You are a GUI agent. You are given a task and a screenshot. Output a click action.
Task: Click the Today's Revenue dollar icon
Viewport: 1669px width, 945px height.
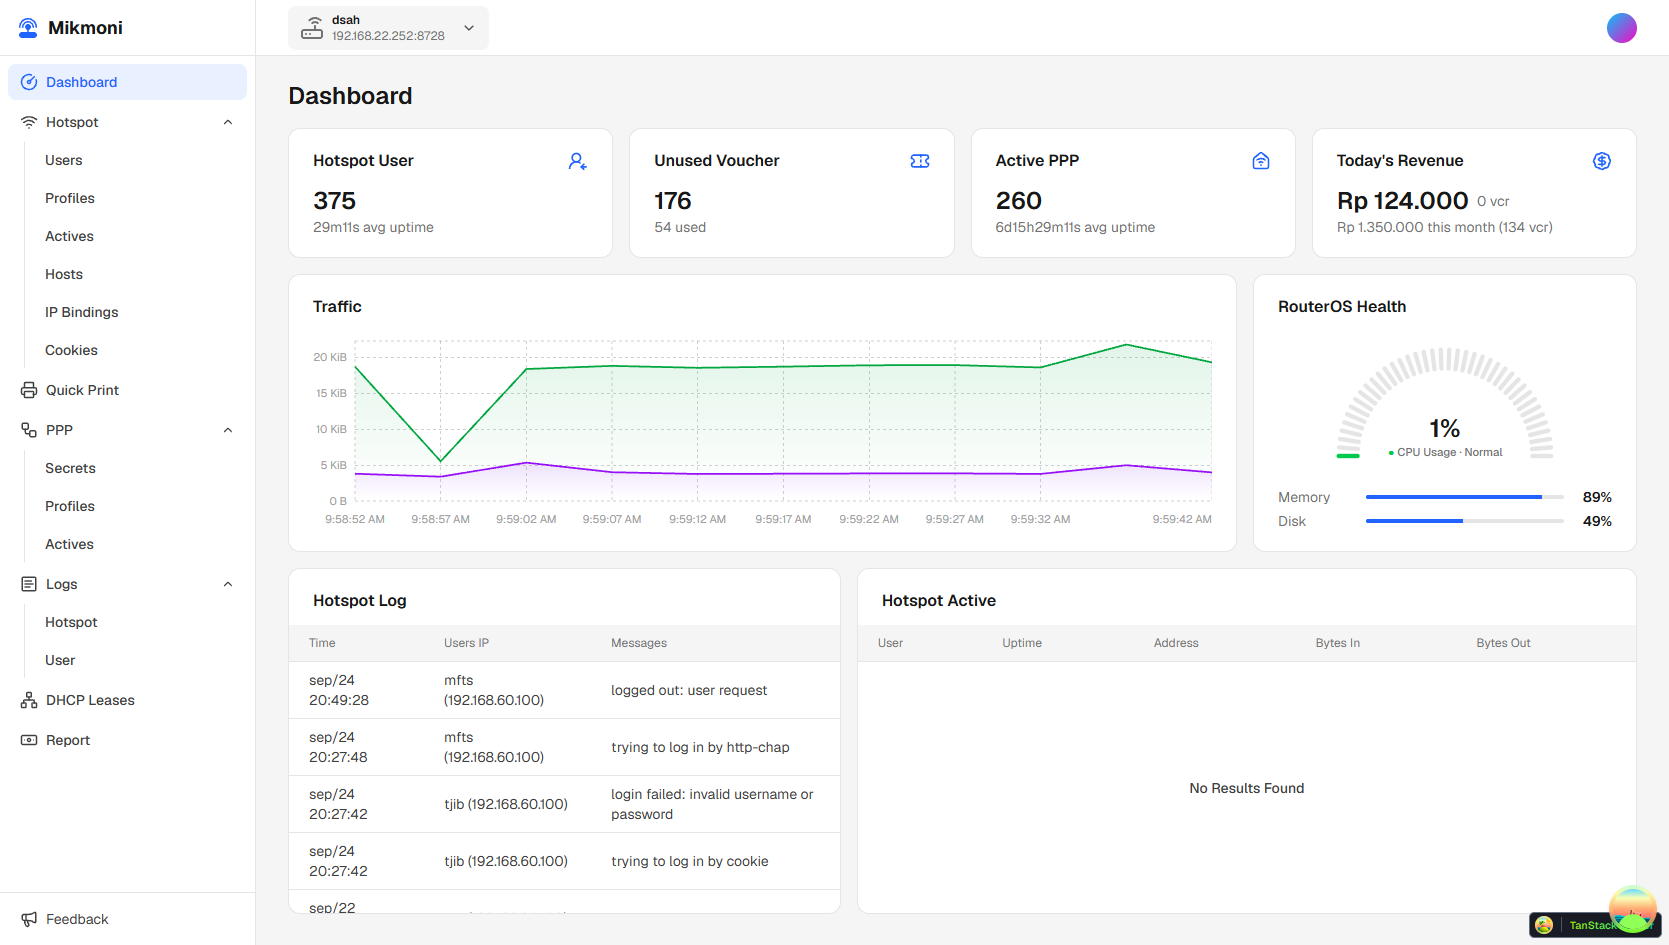click(1602, 161)
